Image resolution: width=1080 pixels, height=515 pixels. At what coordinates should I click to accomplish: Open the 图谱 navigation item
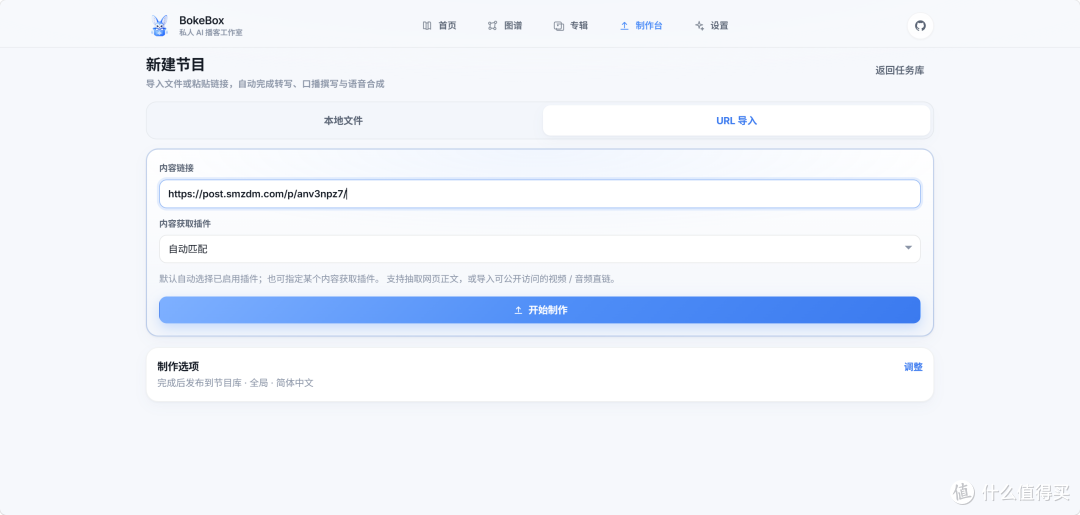505,25
